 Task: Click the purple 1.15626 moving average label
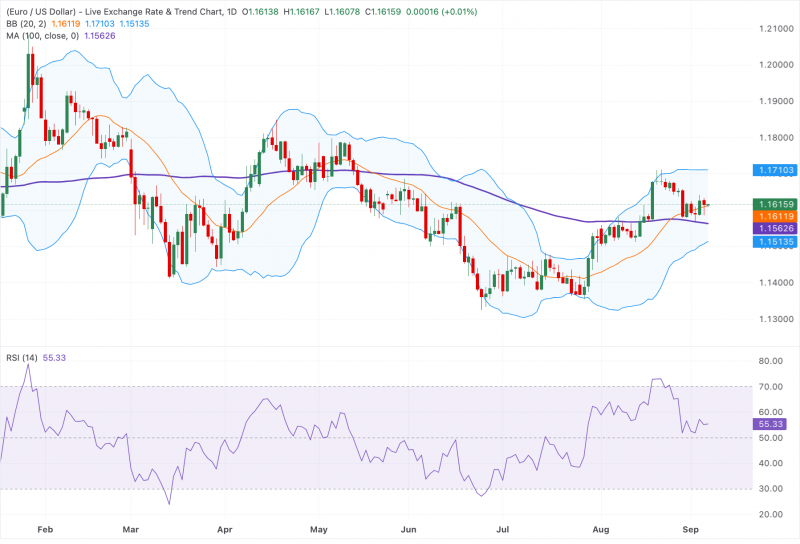pyautogui.click(x=776, y=229)
